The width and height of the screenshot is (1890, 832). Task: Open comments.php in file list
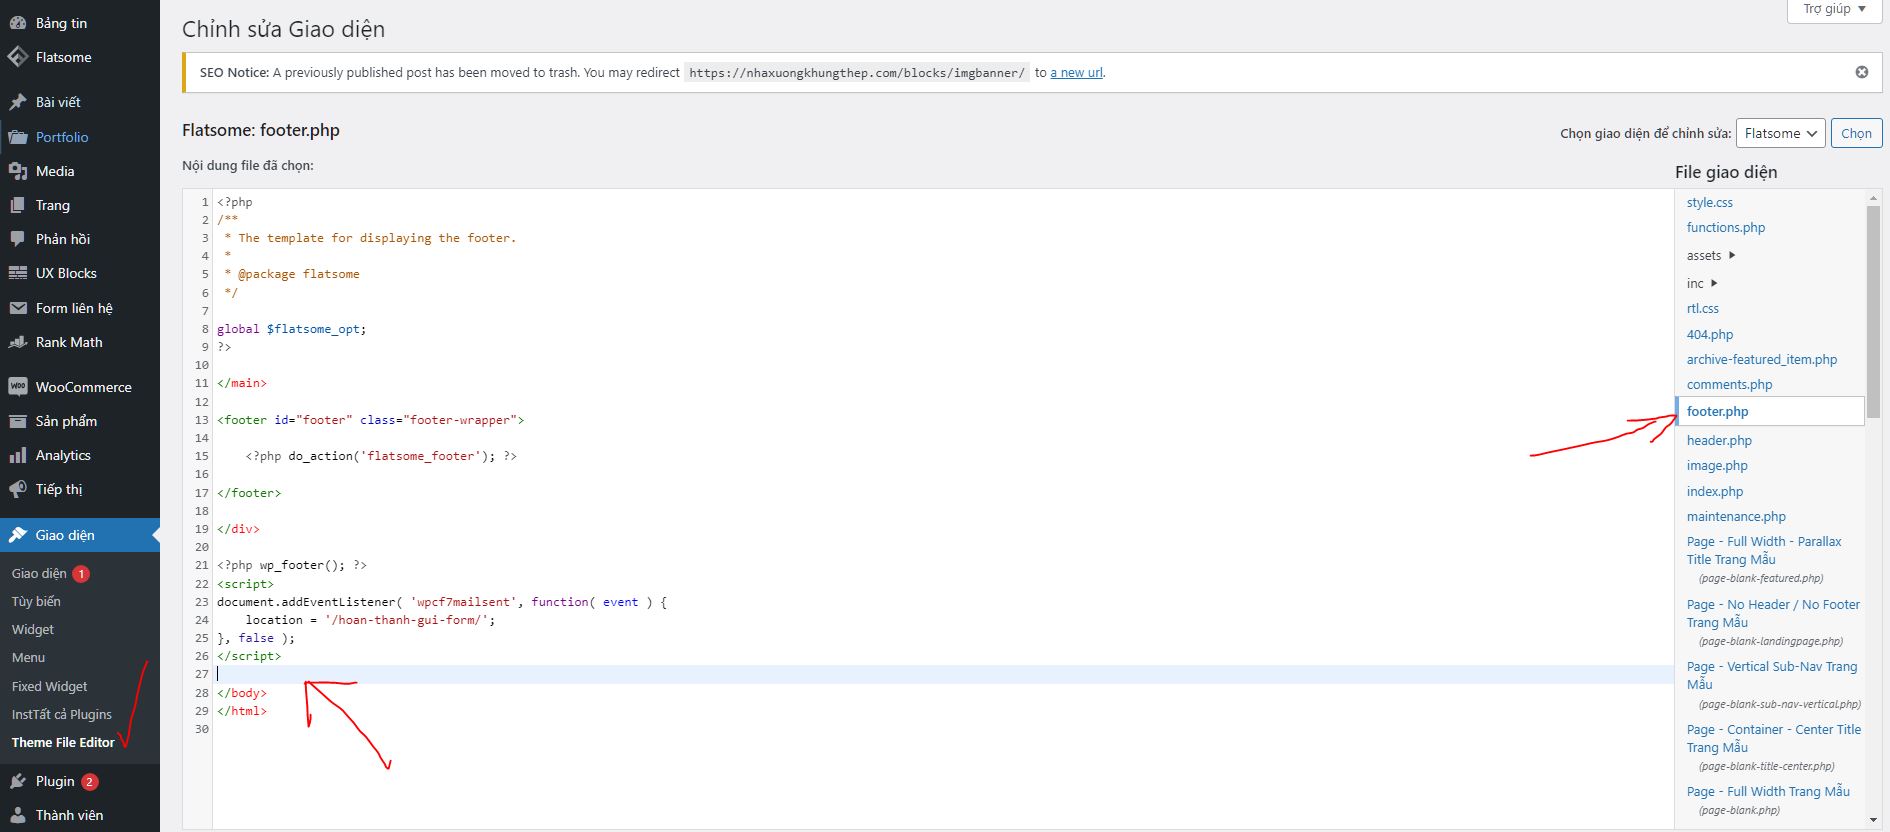tap(1729, 384)
